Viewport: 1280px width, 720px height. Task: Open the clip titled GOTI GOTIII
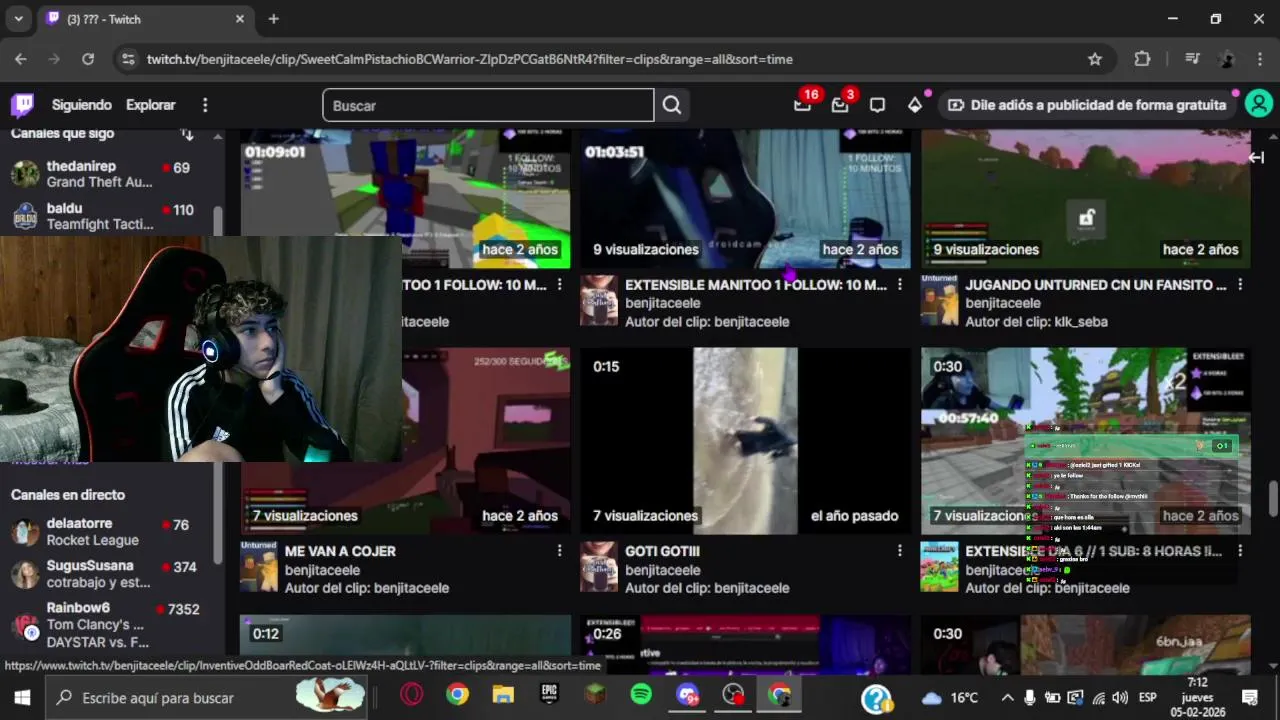pos(662,551)
